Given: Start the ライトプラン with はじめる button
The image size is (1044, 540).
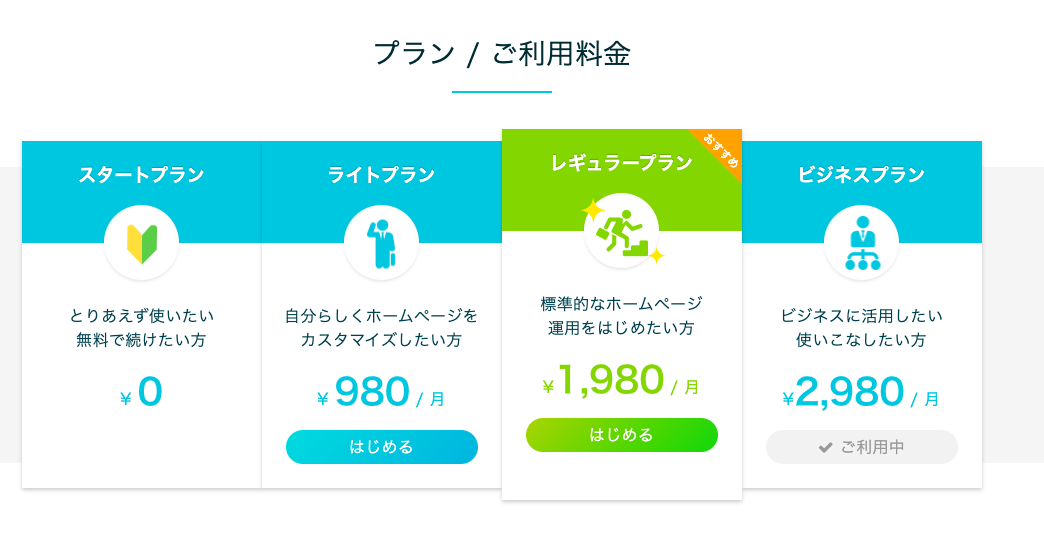Looking at the screenshot, I should pos(382,447).
